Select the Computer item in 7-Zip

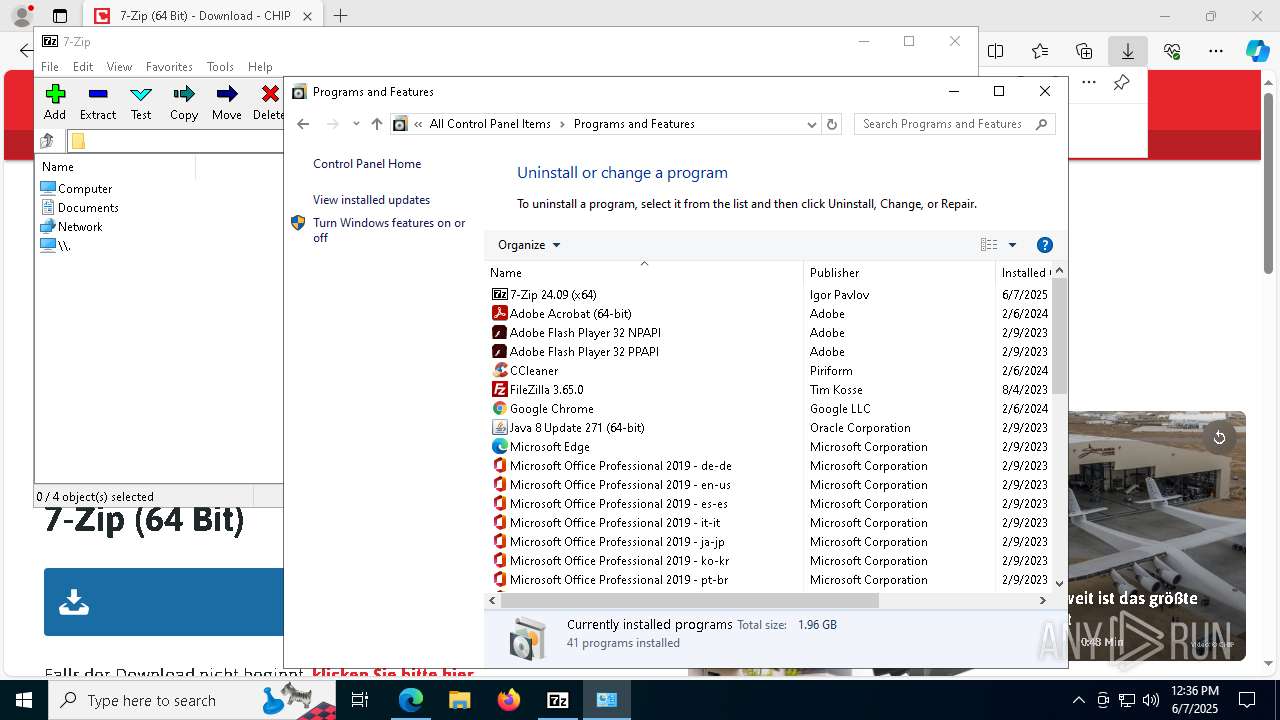coord(76,188)
